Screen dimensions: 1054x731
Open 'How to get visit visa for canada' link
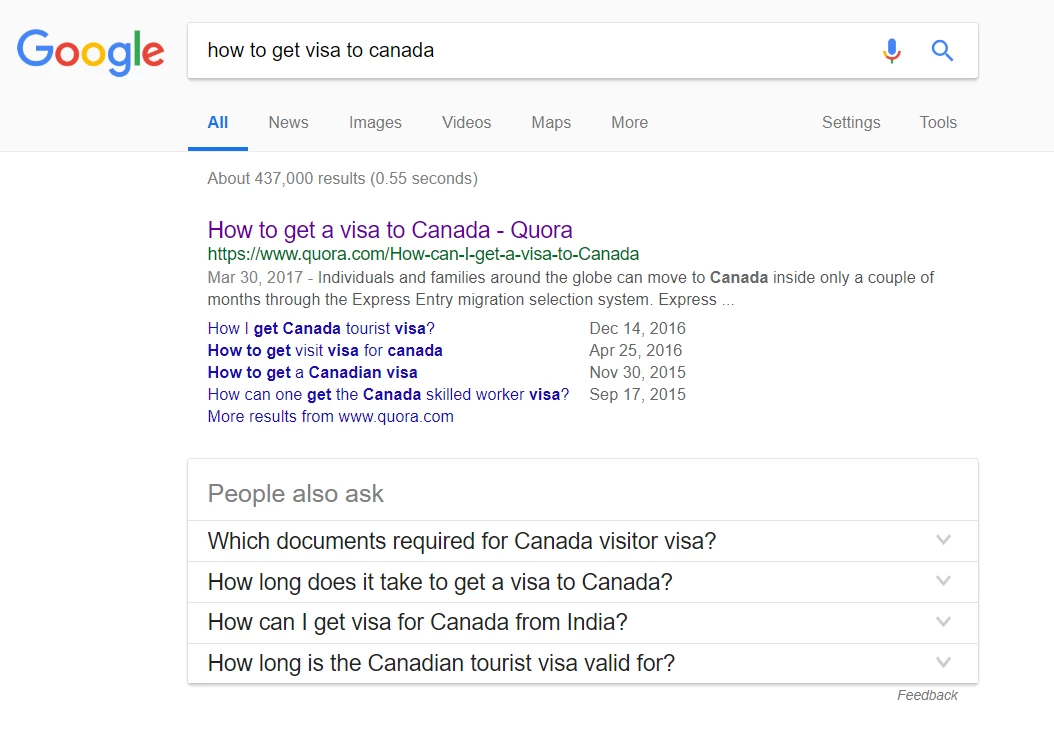tap(325, 350)
